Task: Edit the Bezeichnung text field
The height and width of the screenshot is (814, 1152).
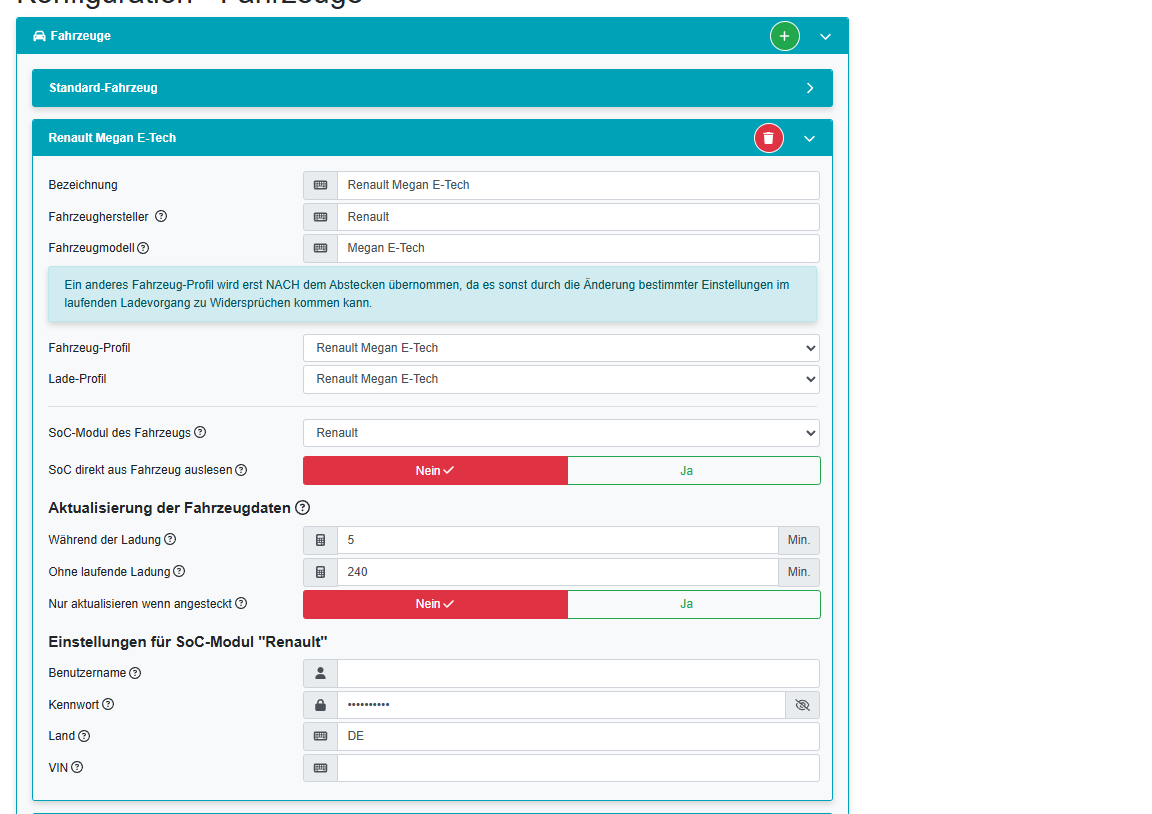Action: tap(578, 185)
